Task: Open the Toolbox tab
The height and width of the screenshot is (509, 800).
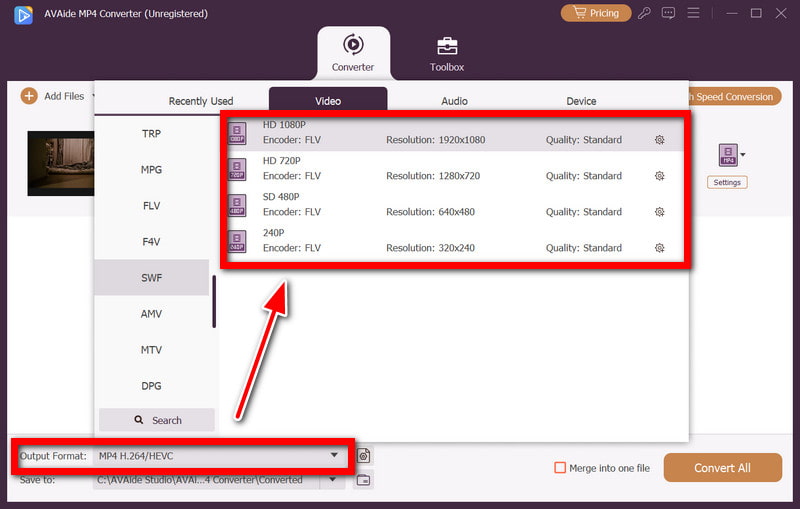Action: [x=447, y=55]
